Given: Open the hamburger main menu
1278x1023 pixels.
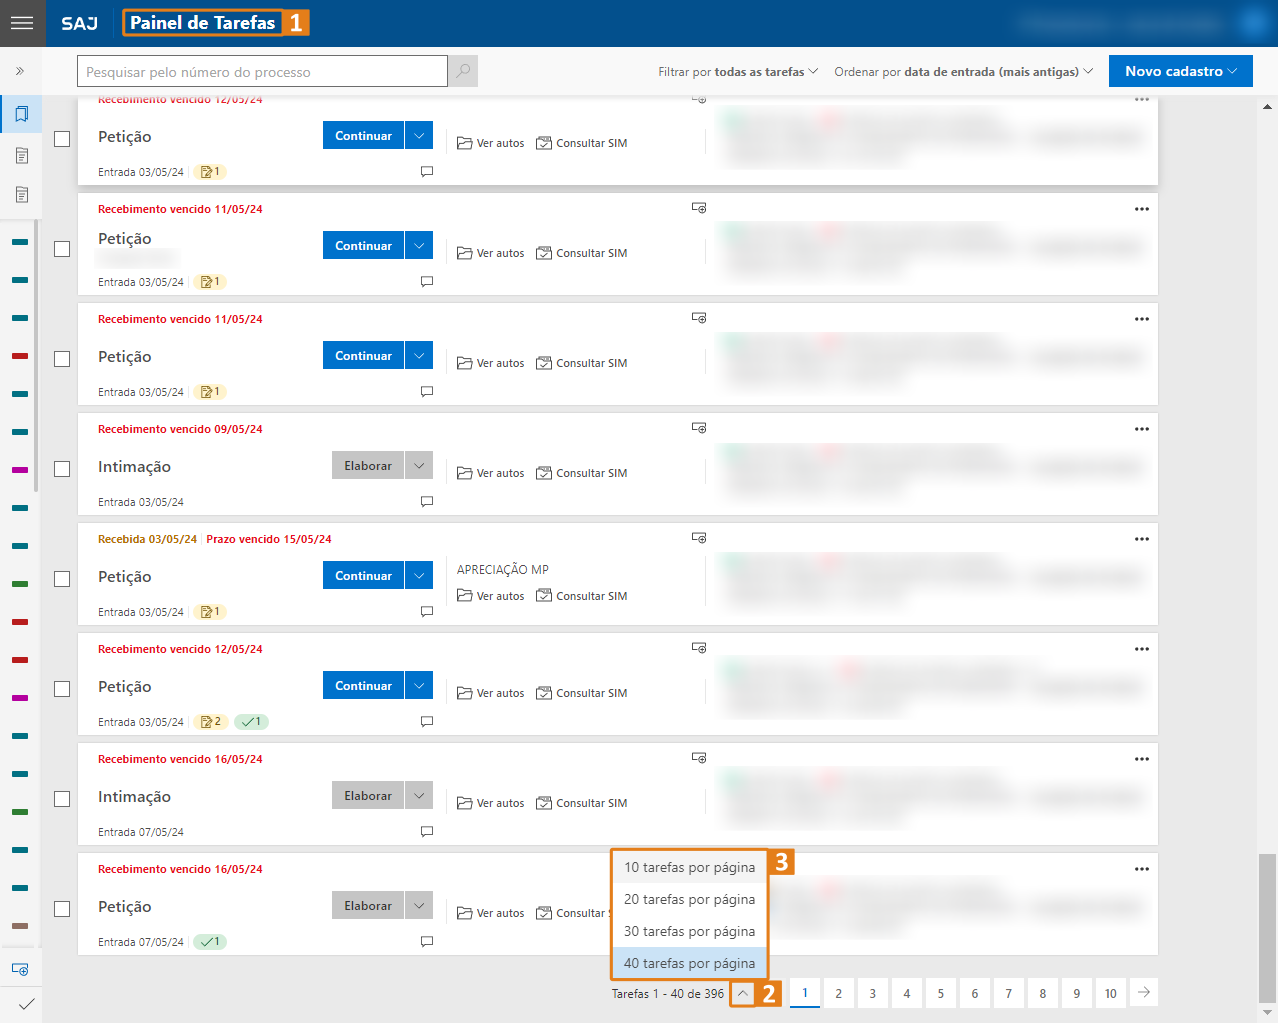Looking at the screenshot, I should (22, 23).
